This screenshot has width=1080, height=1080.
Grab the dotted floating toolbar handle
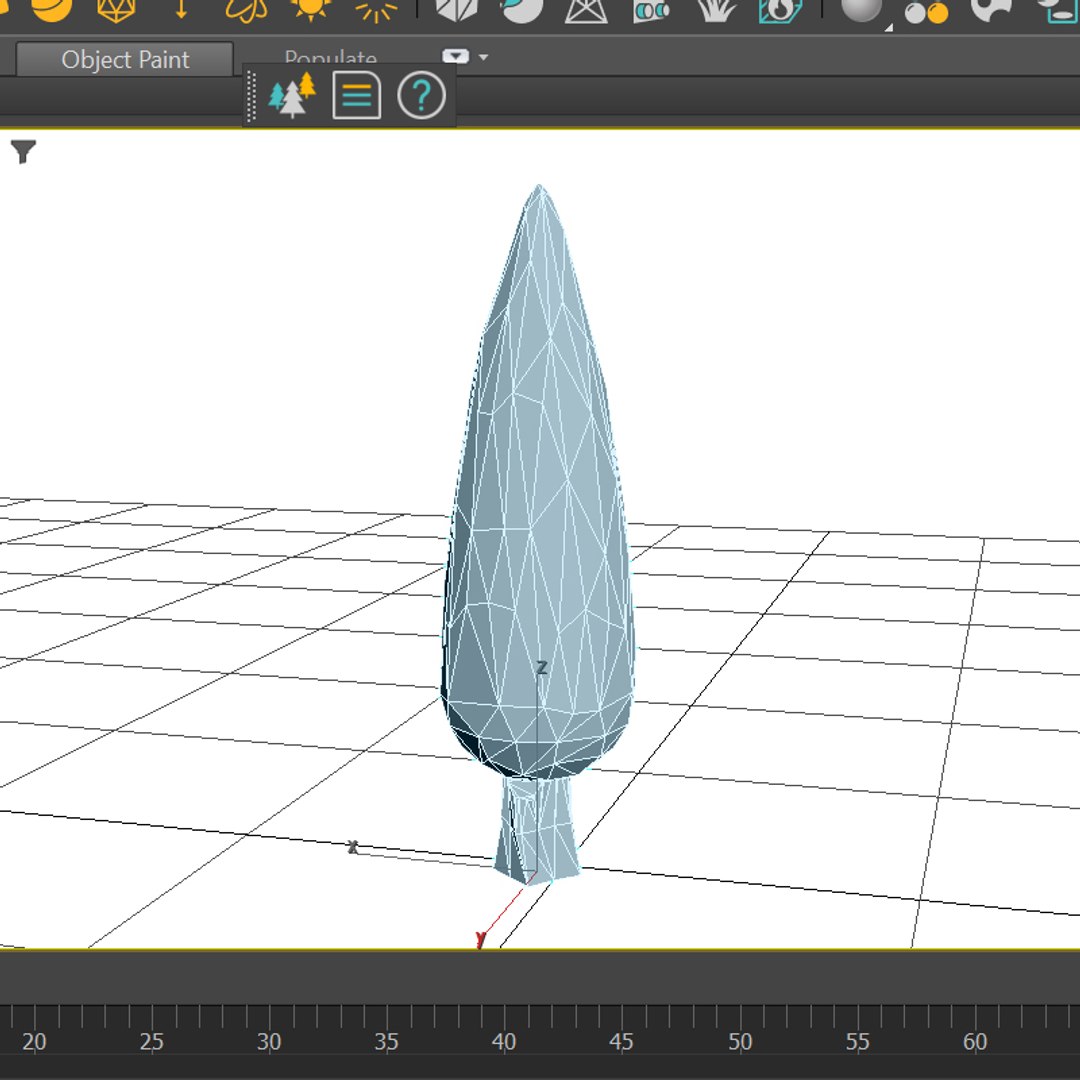(251, 96)
